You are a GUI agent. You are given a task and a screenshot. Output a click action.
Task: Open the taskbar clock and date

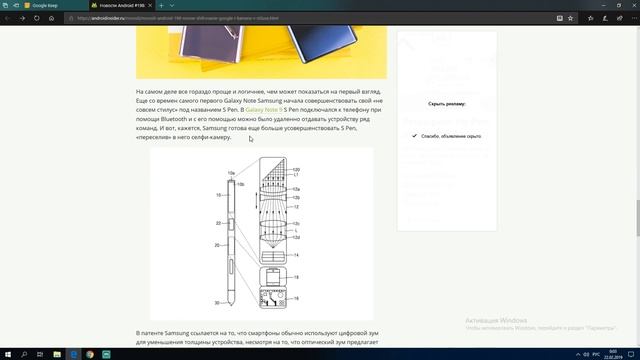(613, 354)
